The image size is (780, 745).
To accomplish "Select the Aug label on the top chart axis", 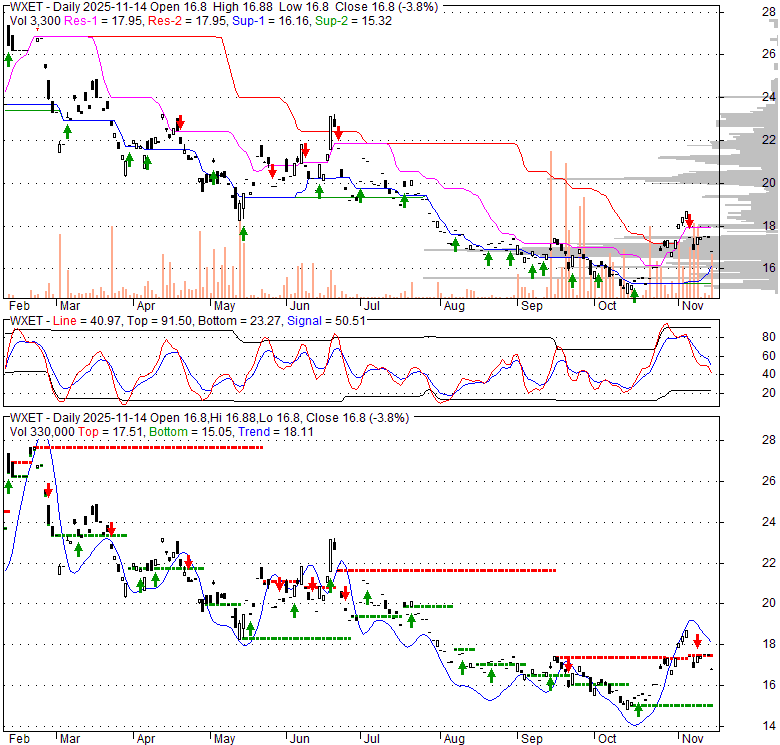I will point(453,304).
